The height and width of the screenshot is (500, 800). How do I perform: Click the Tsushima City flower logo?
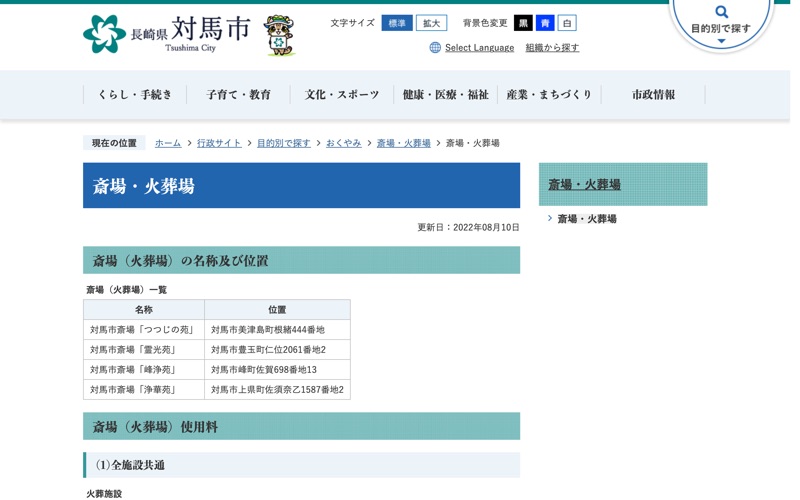pos(104,34)
